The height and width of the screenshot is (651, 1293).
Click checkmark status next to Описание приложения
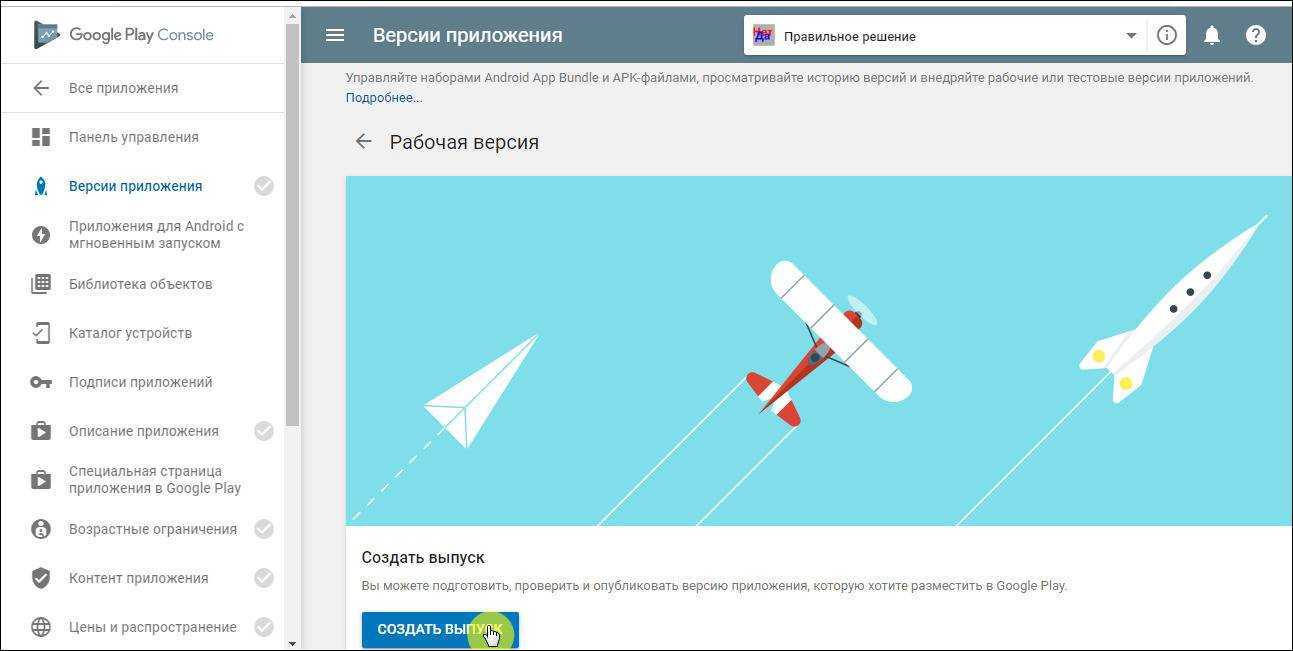click(264, 431)
